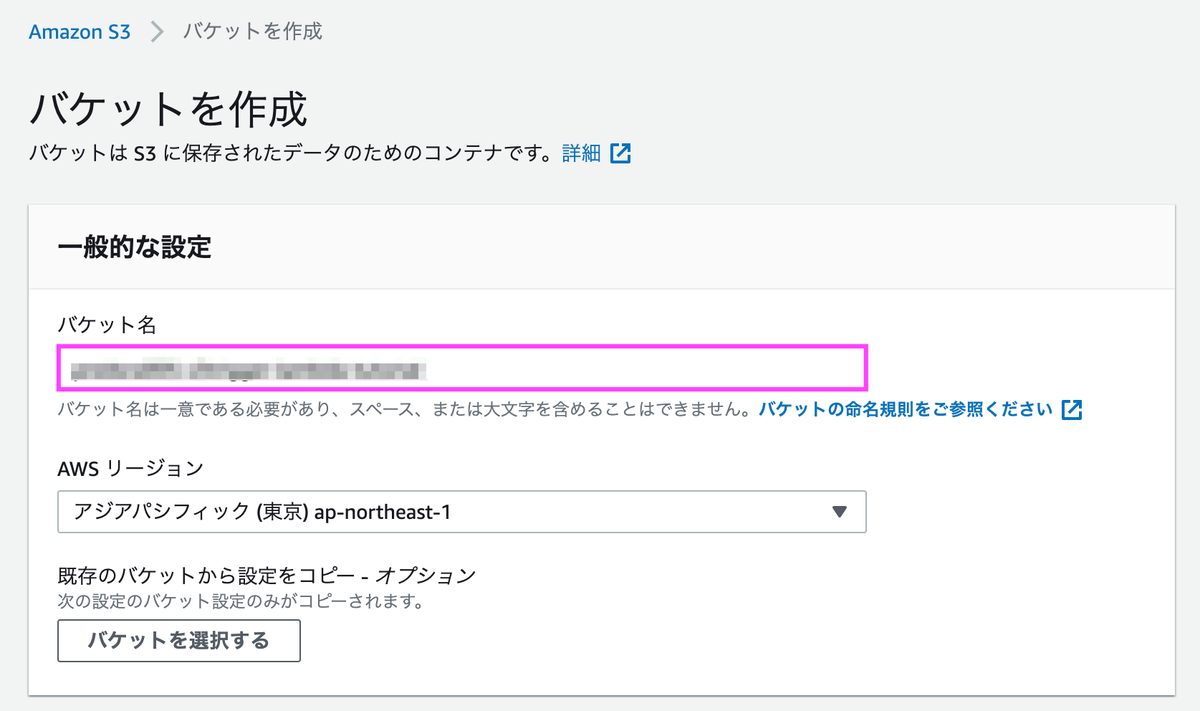Click inside the highlighted bucket name field

click(x=460, y=369)
